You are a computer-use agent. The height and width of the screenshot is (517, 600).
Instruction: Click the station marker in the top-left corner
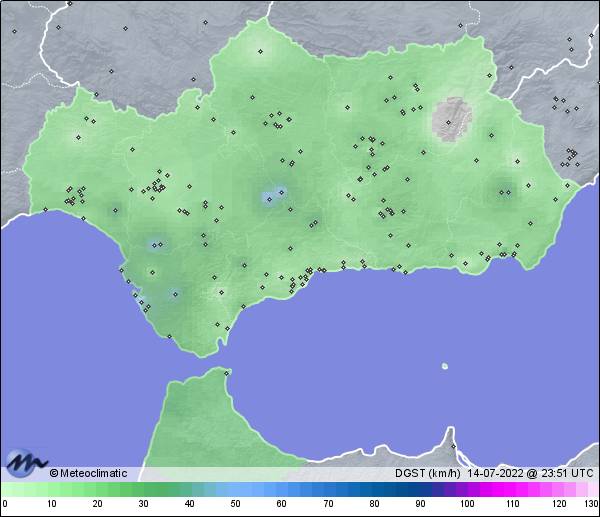tap(14, 30)
